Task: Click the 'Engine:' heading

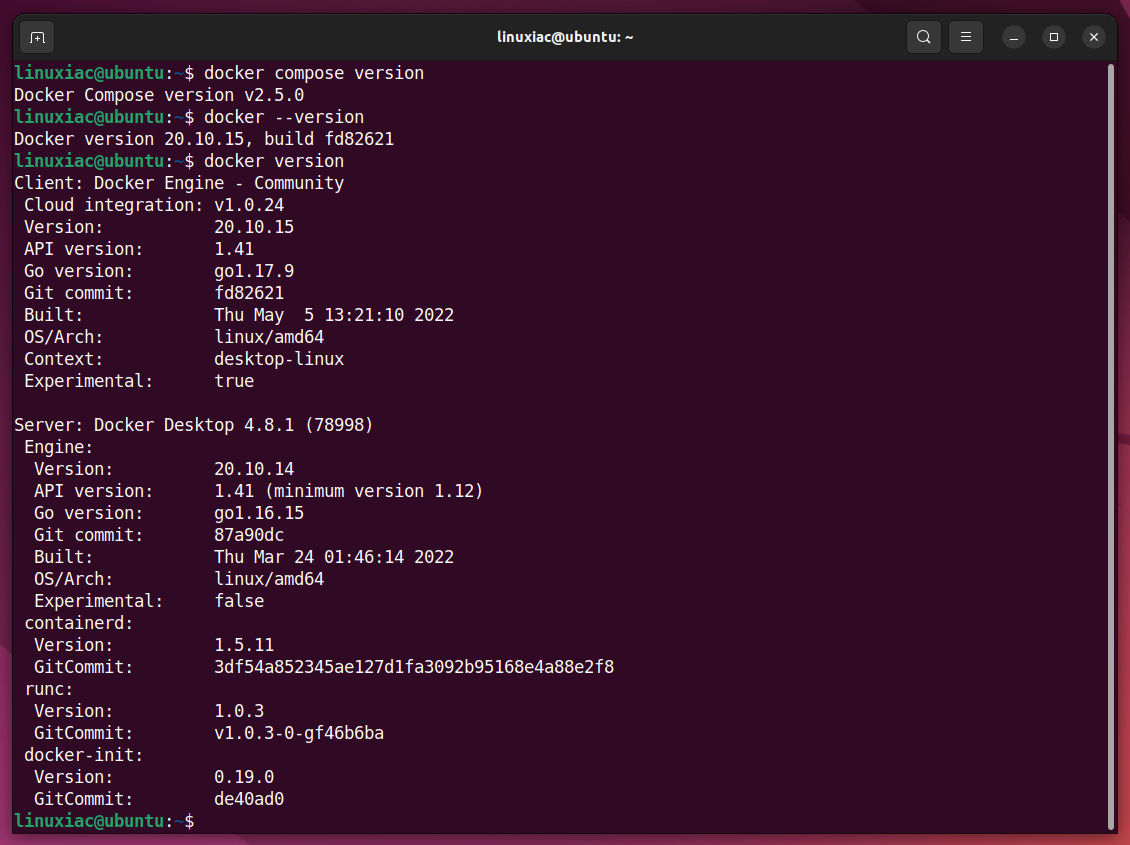Action: pyautogui.click(x=58, y=447)
